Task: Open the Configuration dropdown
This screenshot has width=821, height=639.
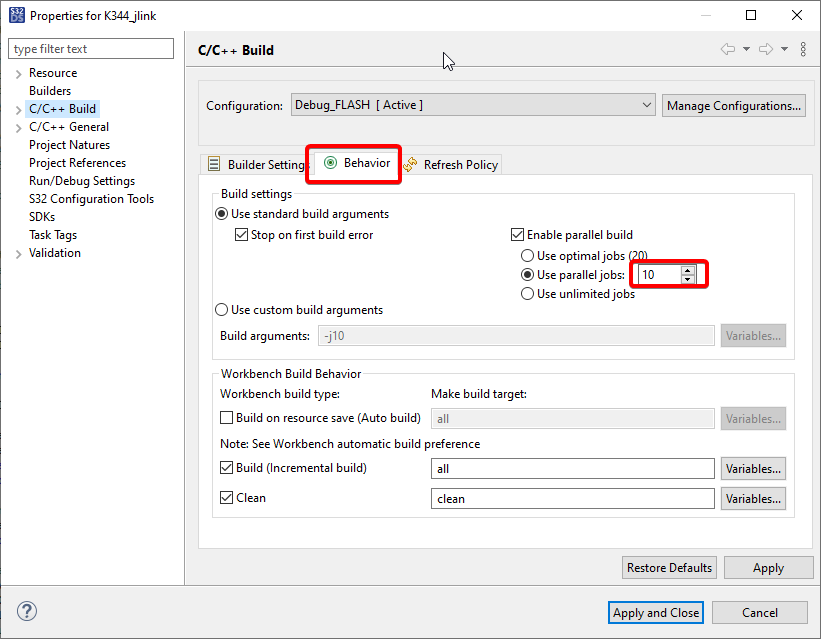Action: pyautogui.click(x=473, y=105)
